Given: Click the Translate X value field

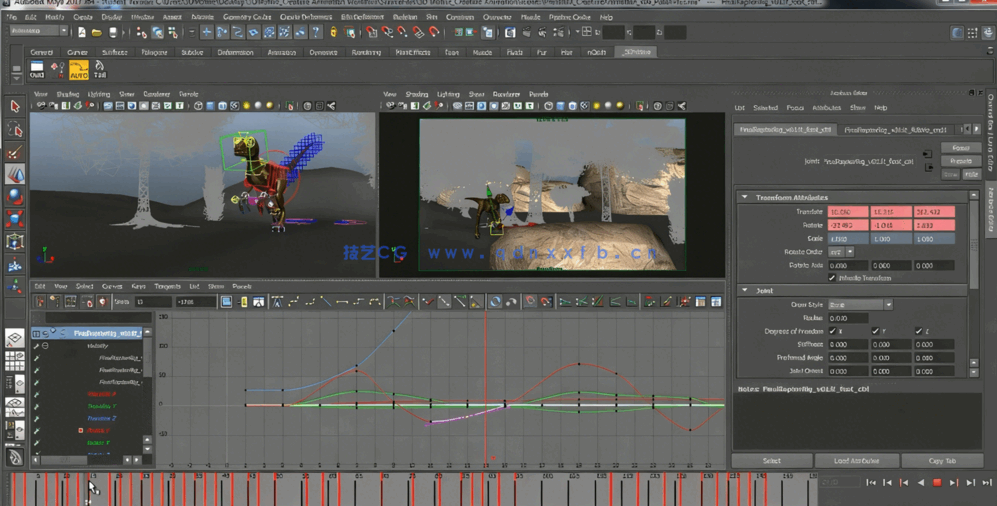Looking at the screenshot, I should point(847,212).
